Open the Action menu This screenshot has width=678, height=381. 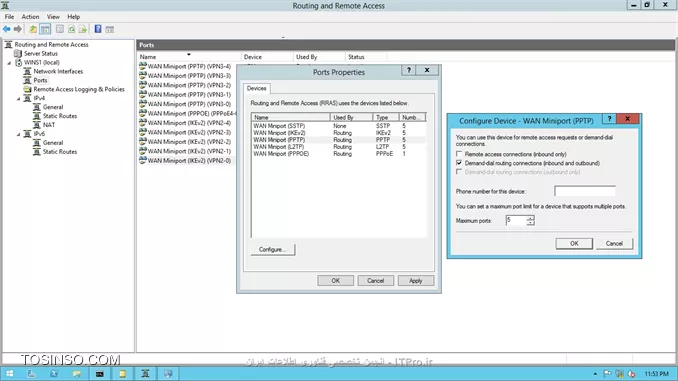pos(30,16)
